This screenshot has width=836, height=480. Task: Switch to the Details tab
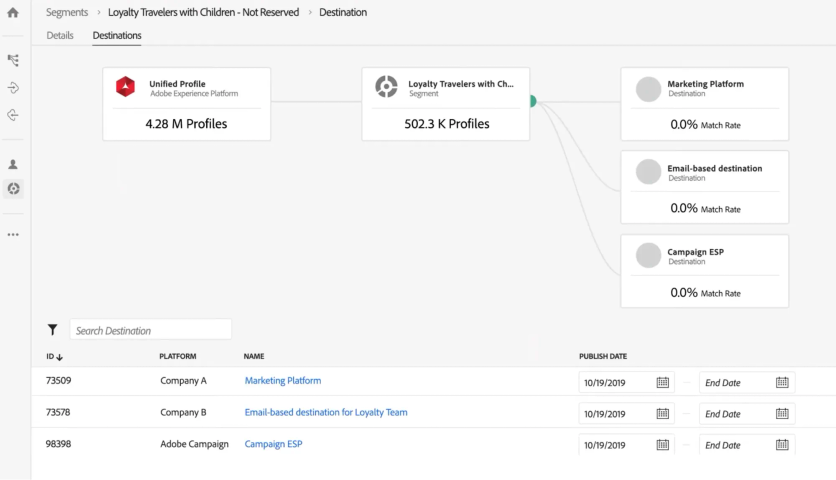(x=60, y=35)
